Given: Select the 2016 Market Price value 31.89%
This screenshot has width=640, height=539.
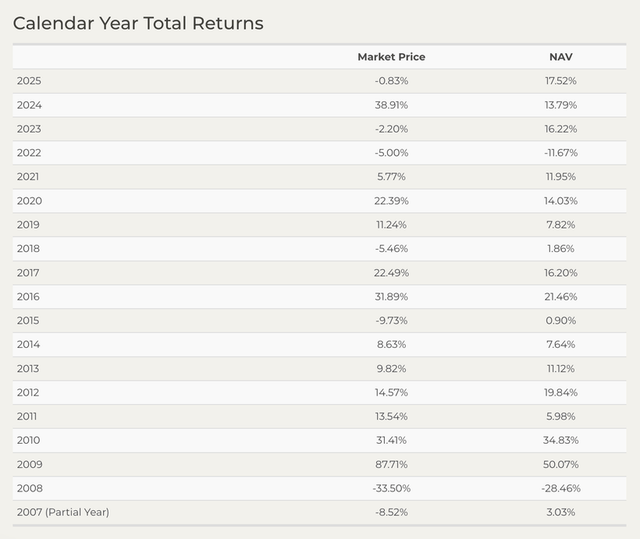Looking at the screenshot, I should click(x=391, y=297).
